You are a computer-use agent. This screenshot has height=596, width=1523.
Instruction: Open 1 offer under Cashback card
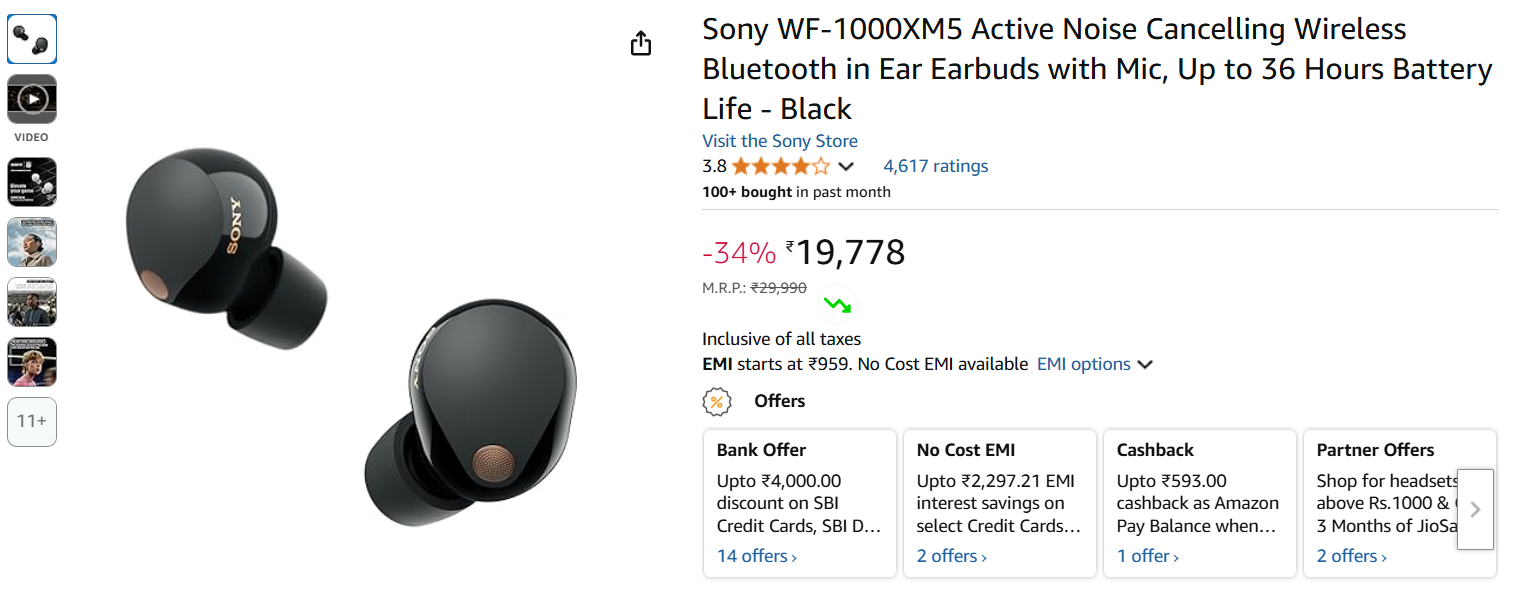click(x=1147, y=556)
